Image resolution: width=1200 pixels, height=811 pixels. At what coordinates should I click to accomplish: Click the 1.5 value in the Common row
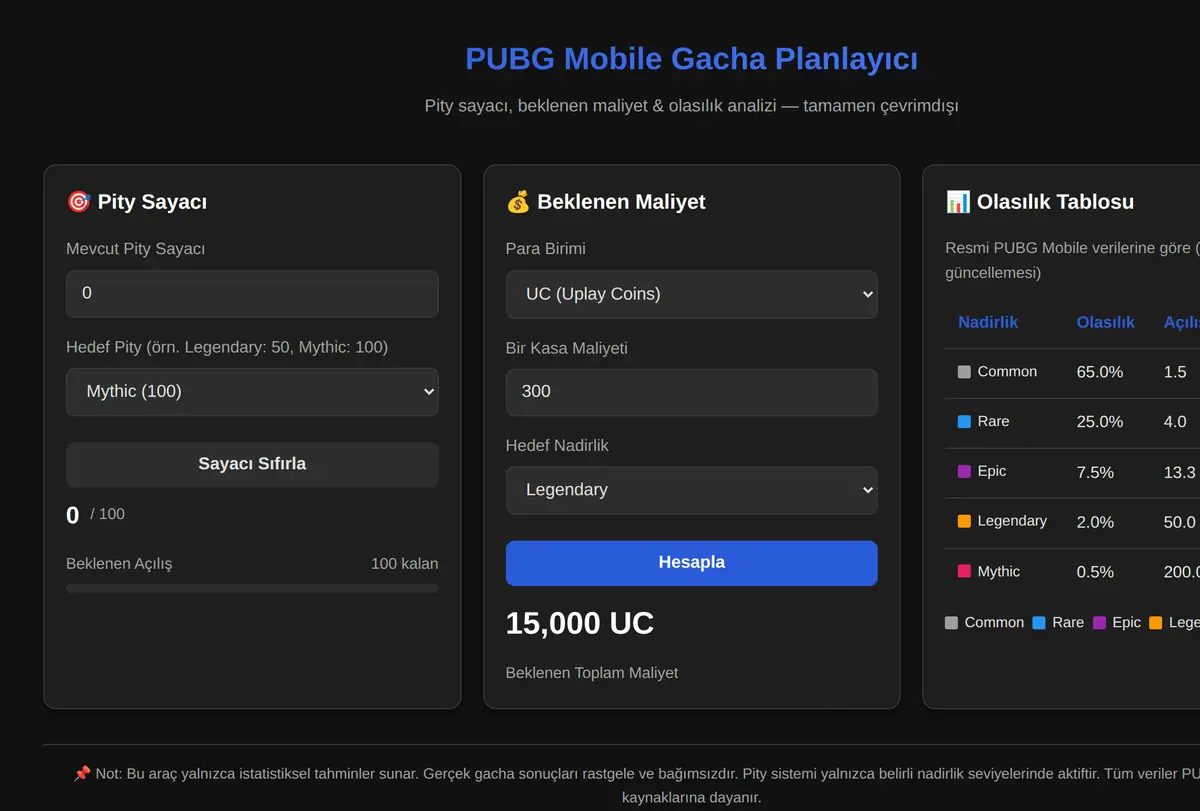tap(1175, 372)
